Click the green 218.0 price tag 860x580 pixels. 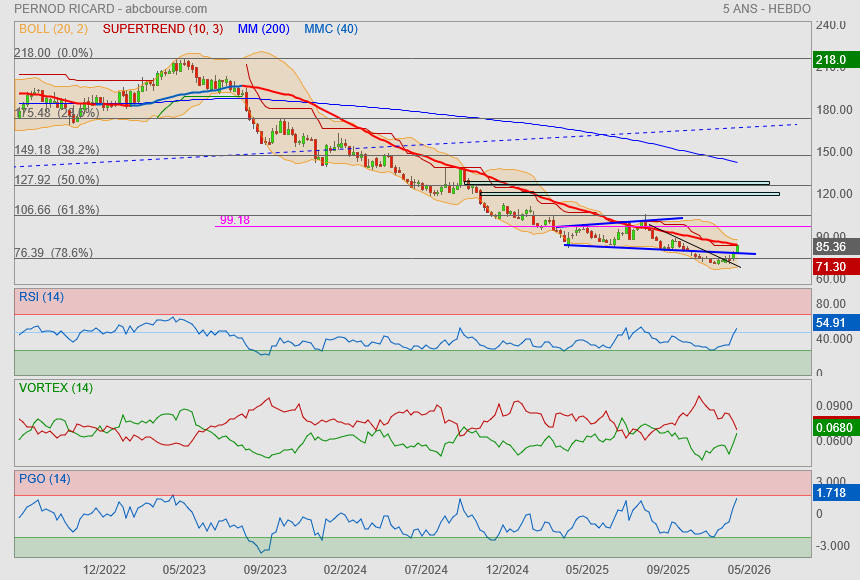pyautogui.click(x=830, y=60)
